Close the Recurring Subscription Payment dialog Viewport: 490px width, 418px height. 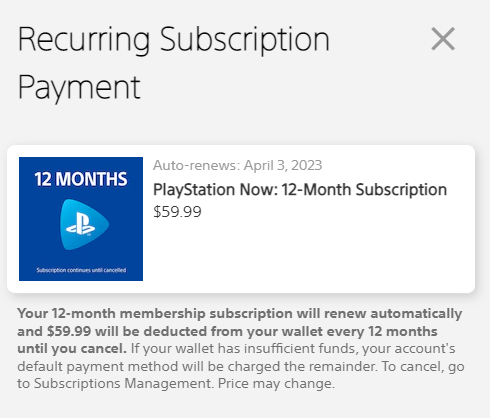[x=443, y=39]
